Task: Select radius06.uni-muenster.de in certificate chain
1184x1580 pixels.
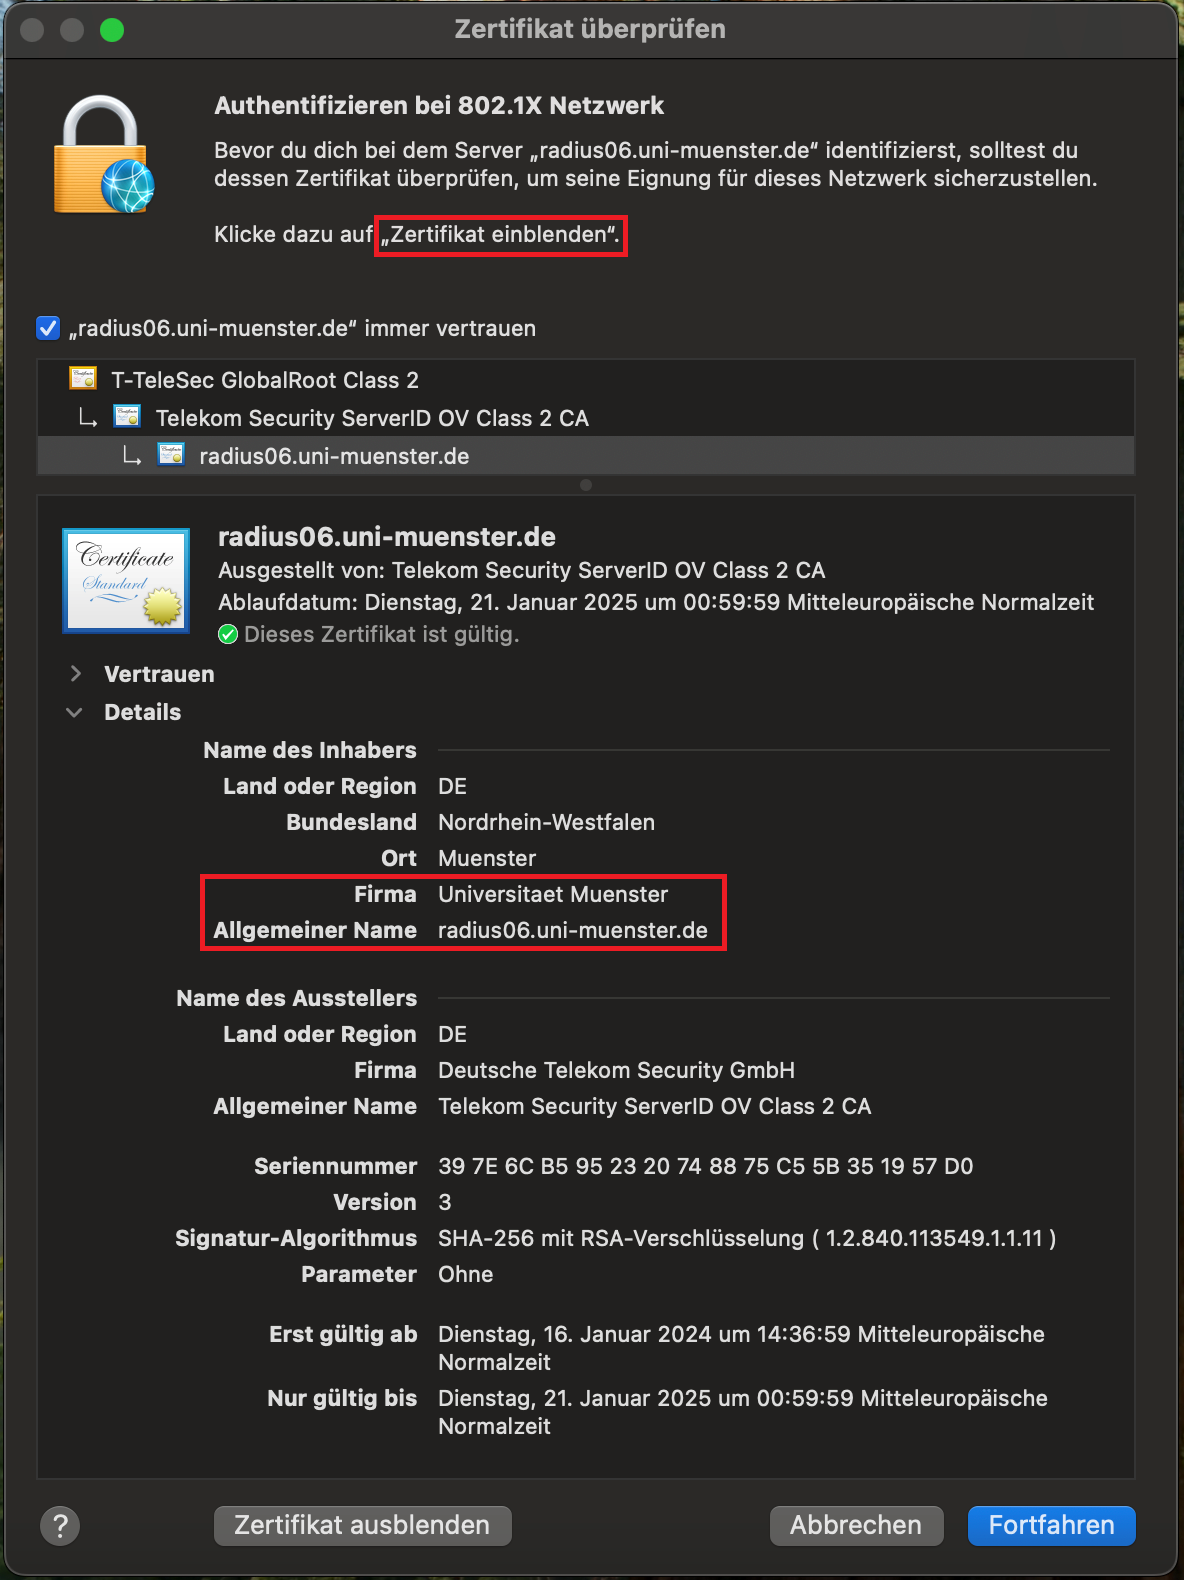Action: pyautogui.click(x=334, y=456)
